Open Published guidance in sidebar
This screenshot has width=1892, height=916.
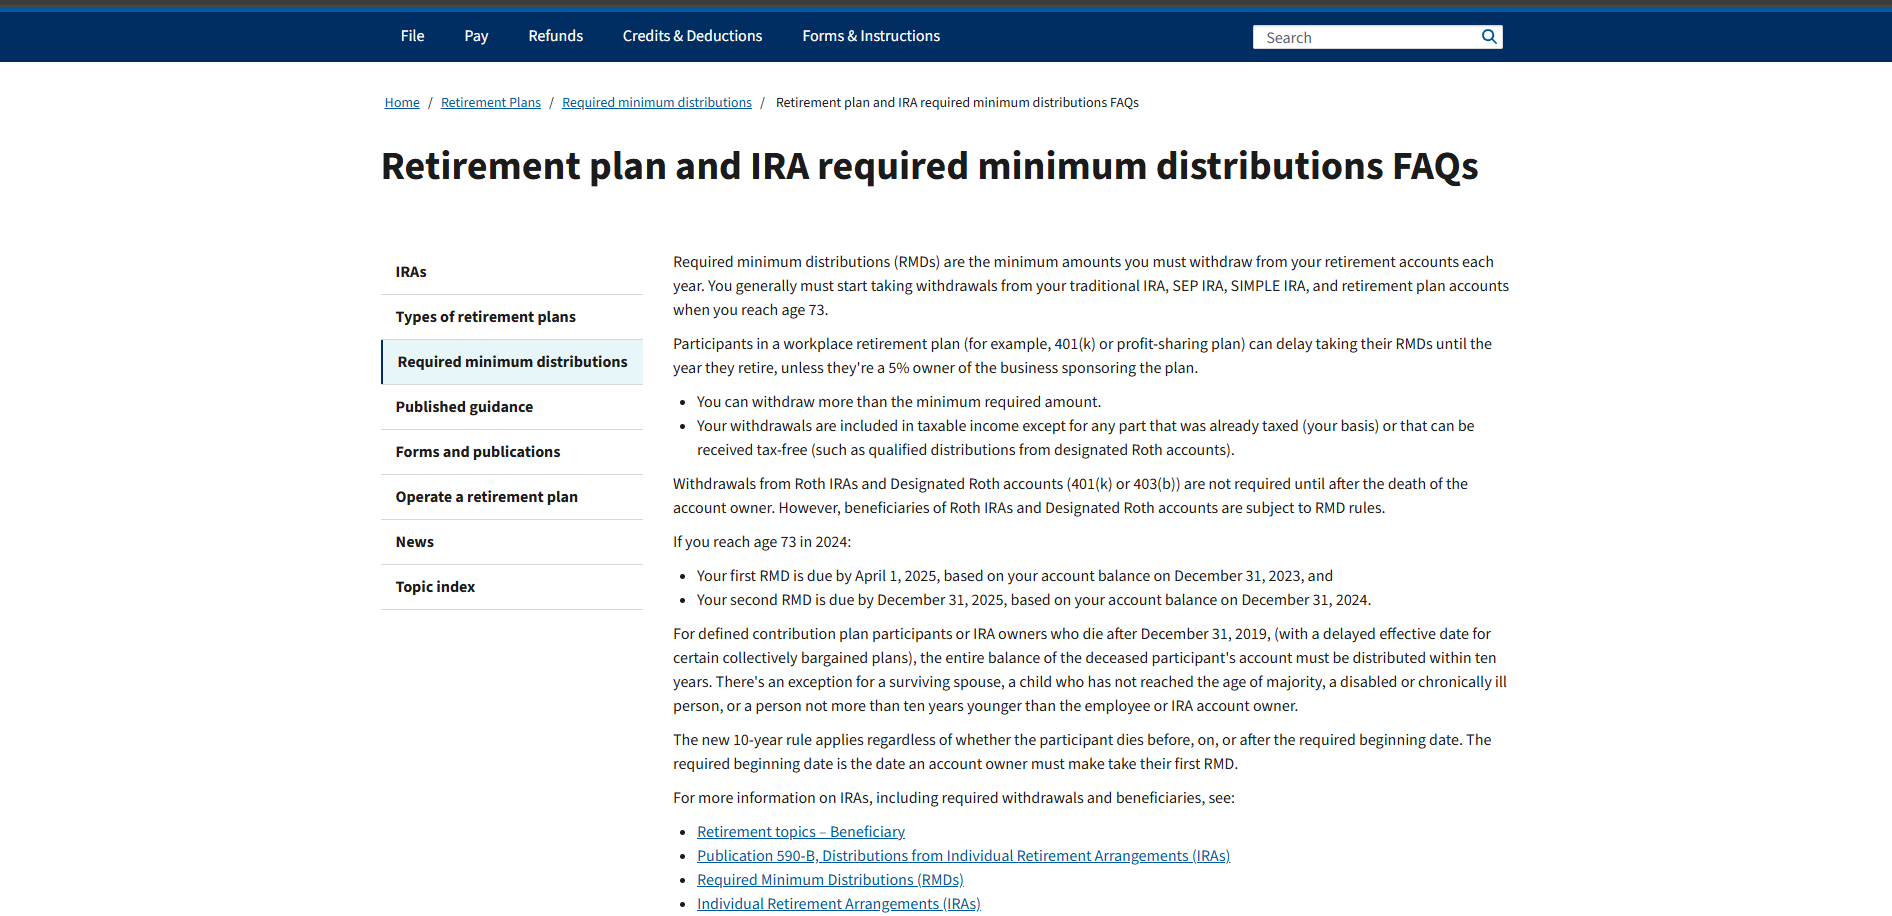[464, 407]
